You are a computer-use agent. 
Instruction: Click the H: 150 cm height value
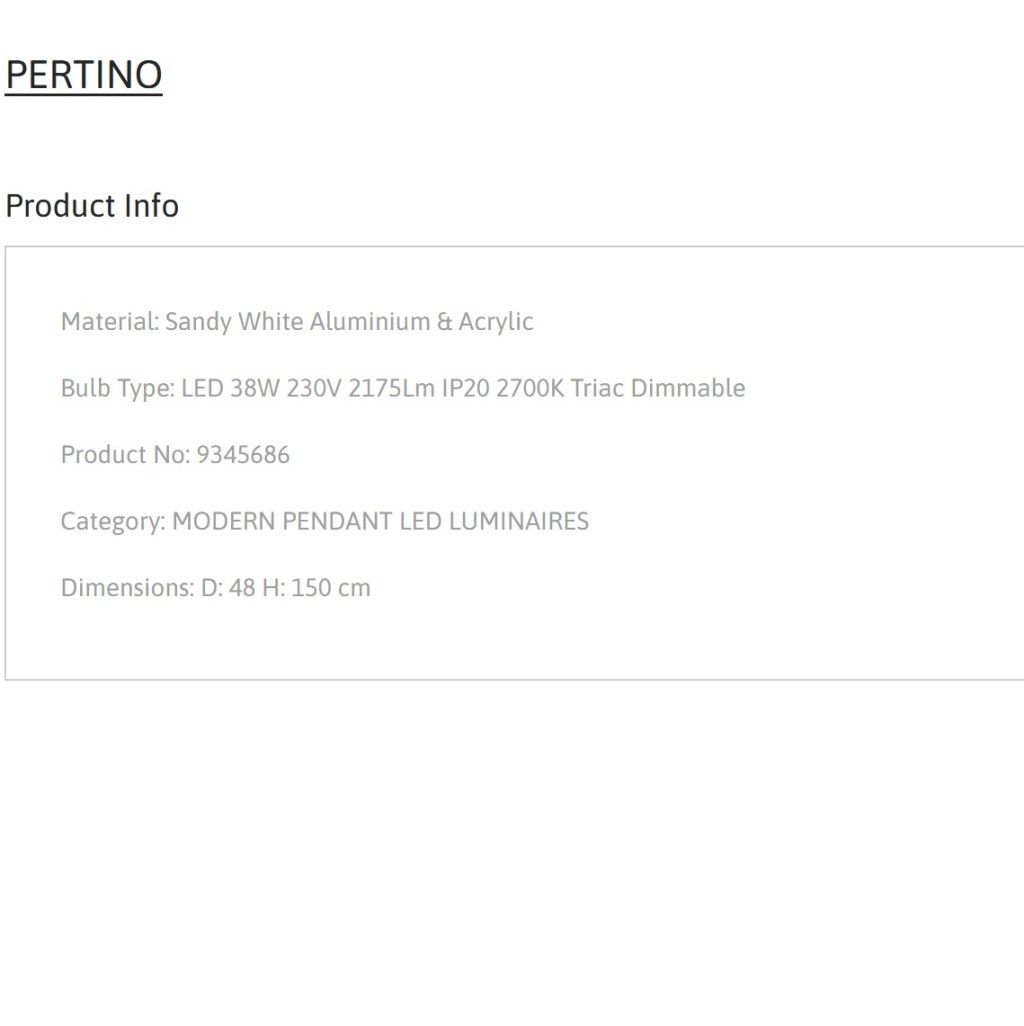click(316, 588)
